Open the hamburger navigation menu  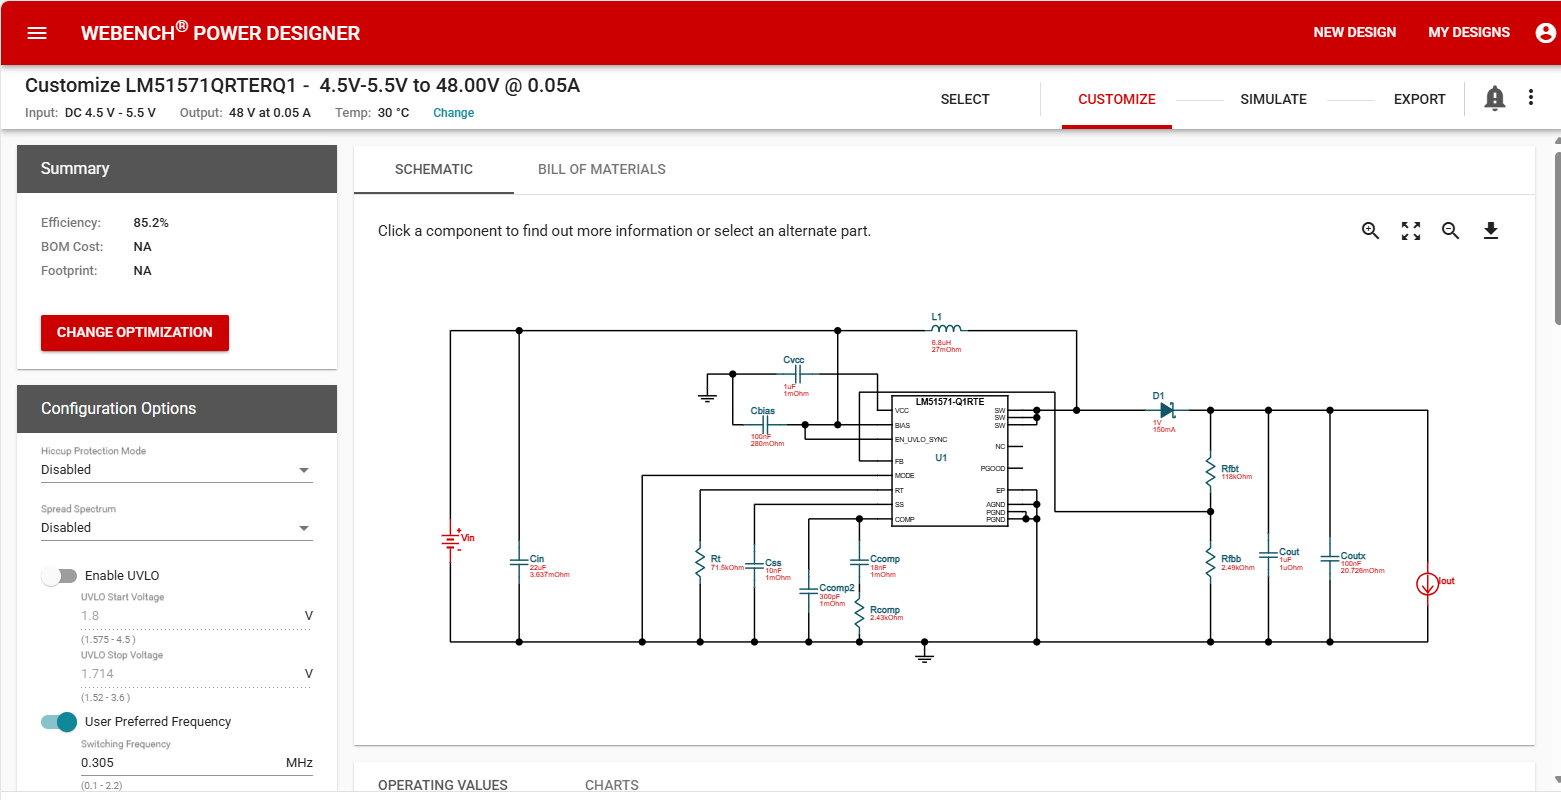click(x=37, y=33)
